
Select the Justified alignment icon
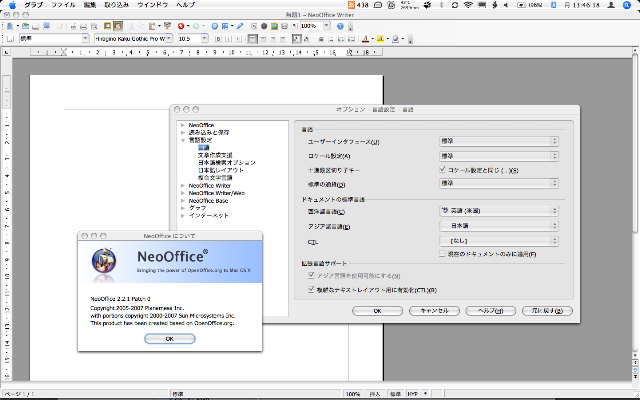point(284,39)
